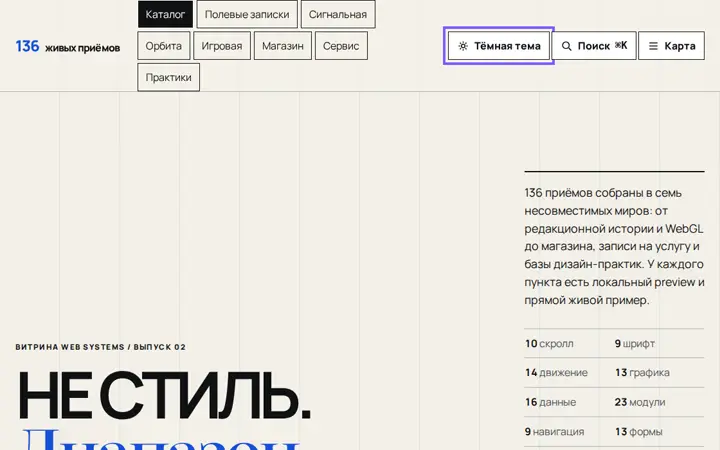Select the Каталог tab

[165, 14]
